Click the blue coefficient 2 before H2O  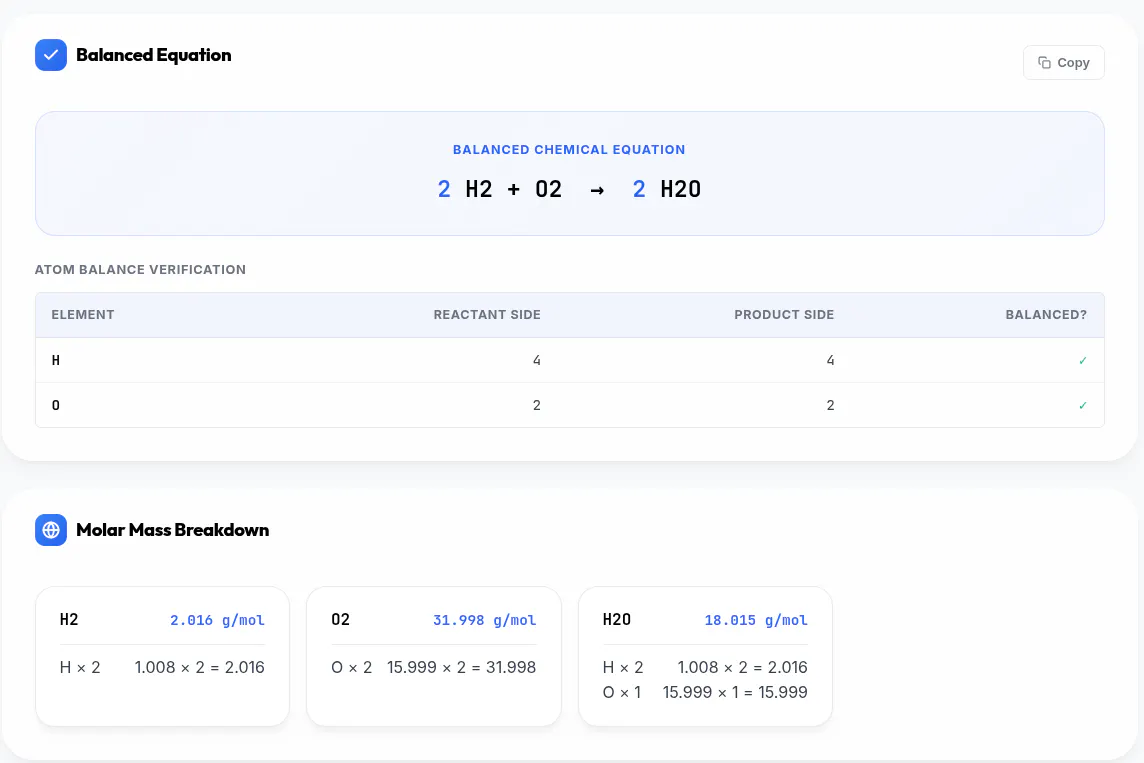638,189
